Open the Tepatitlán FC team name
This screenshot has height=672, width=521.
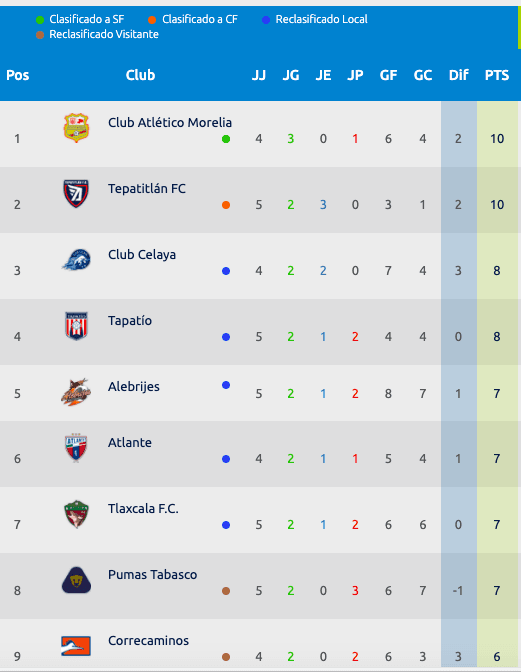tap(147, 189)
